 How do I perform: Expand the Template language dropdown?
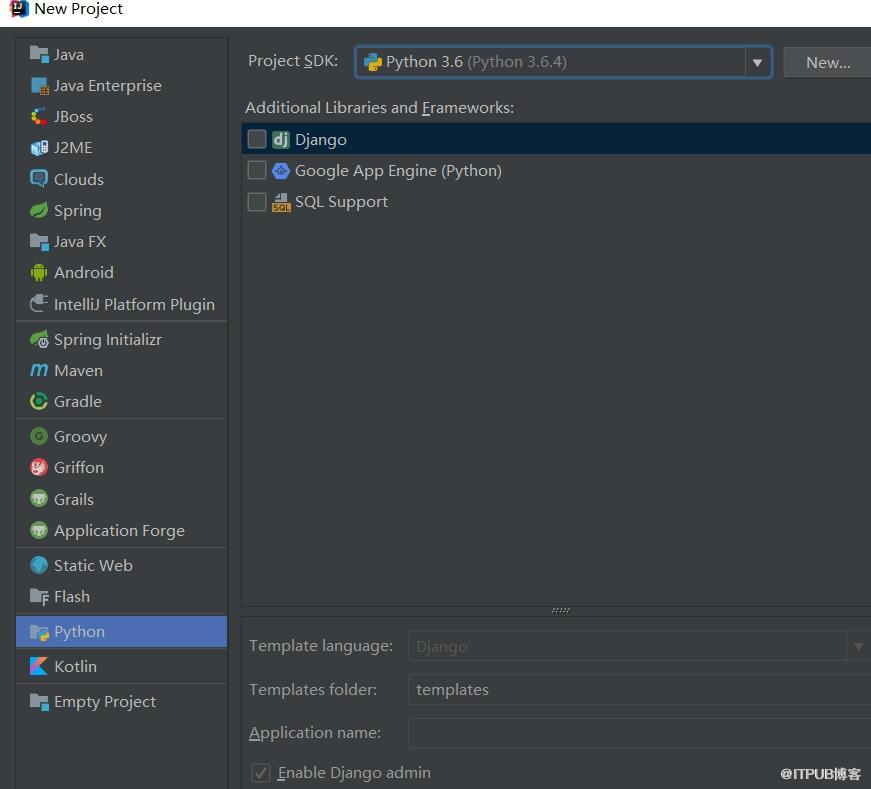click(x=858, y=646)
